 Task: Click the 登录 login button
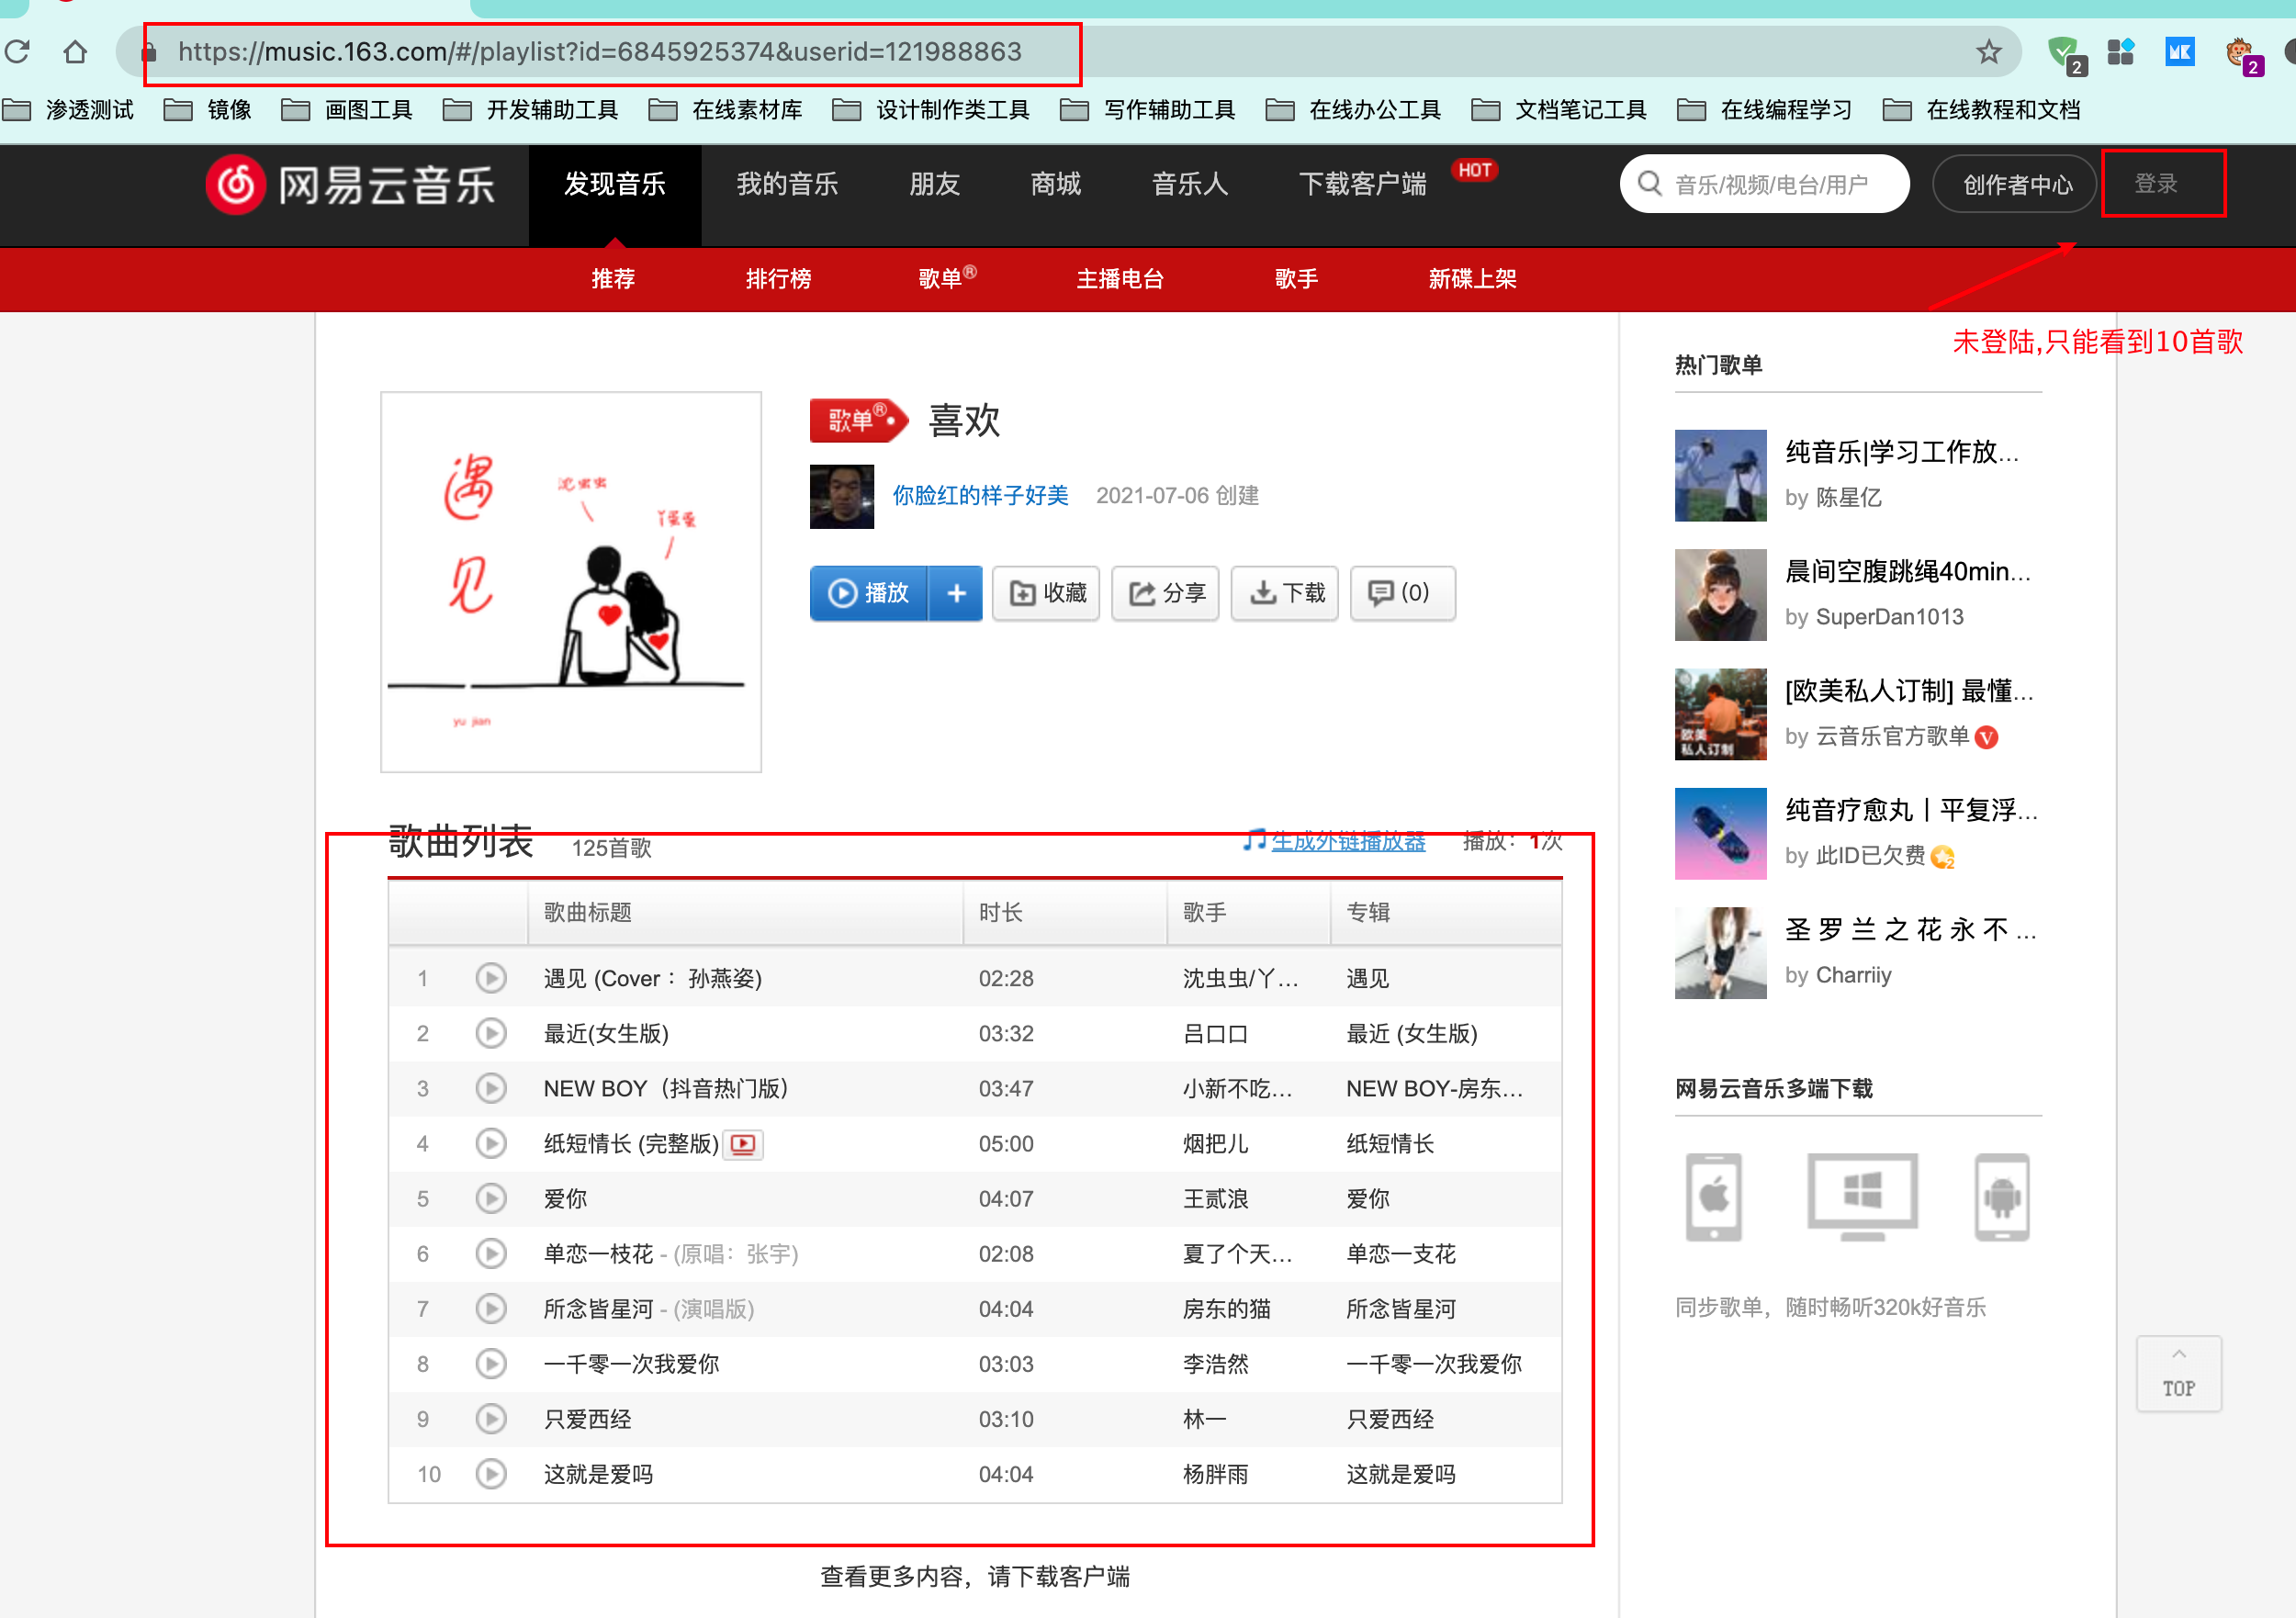click(x=2155, y=184)
